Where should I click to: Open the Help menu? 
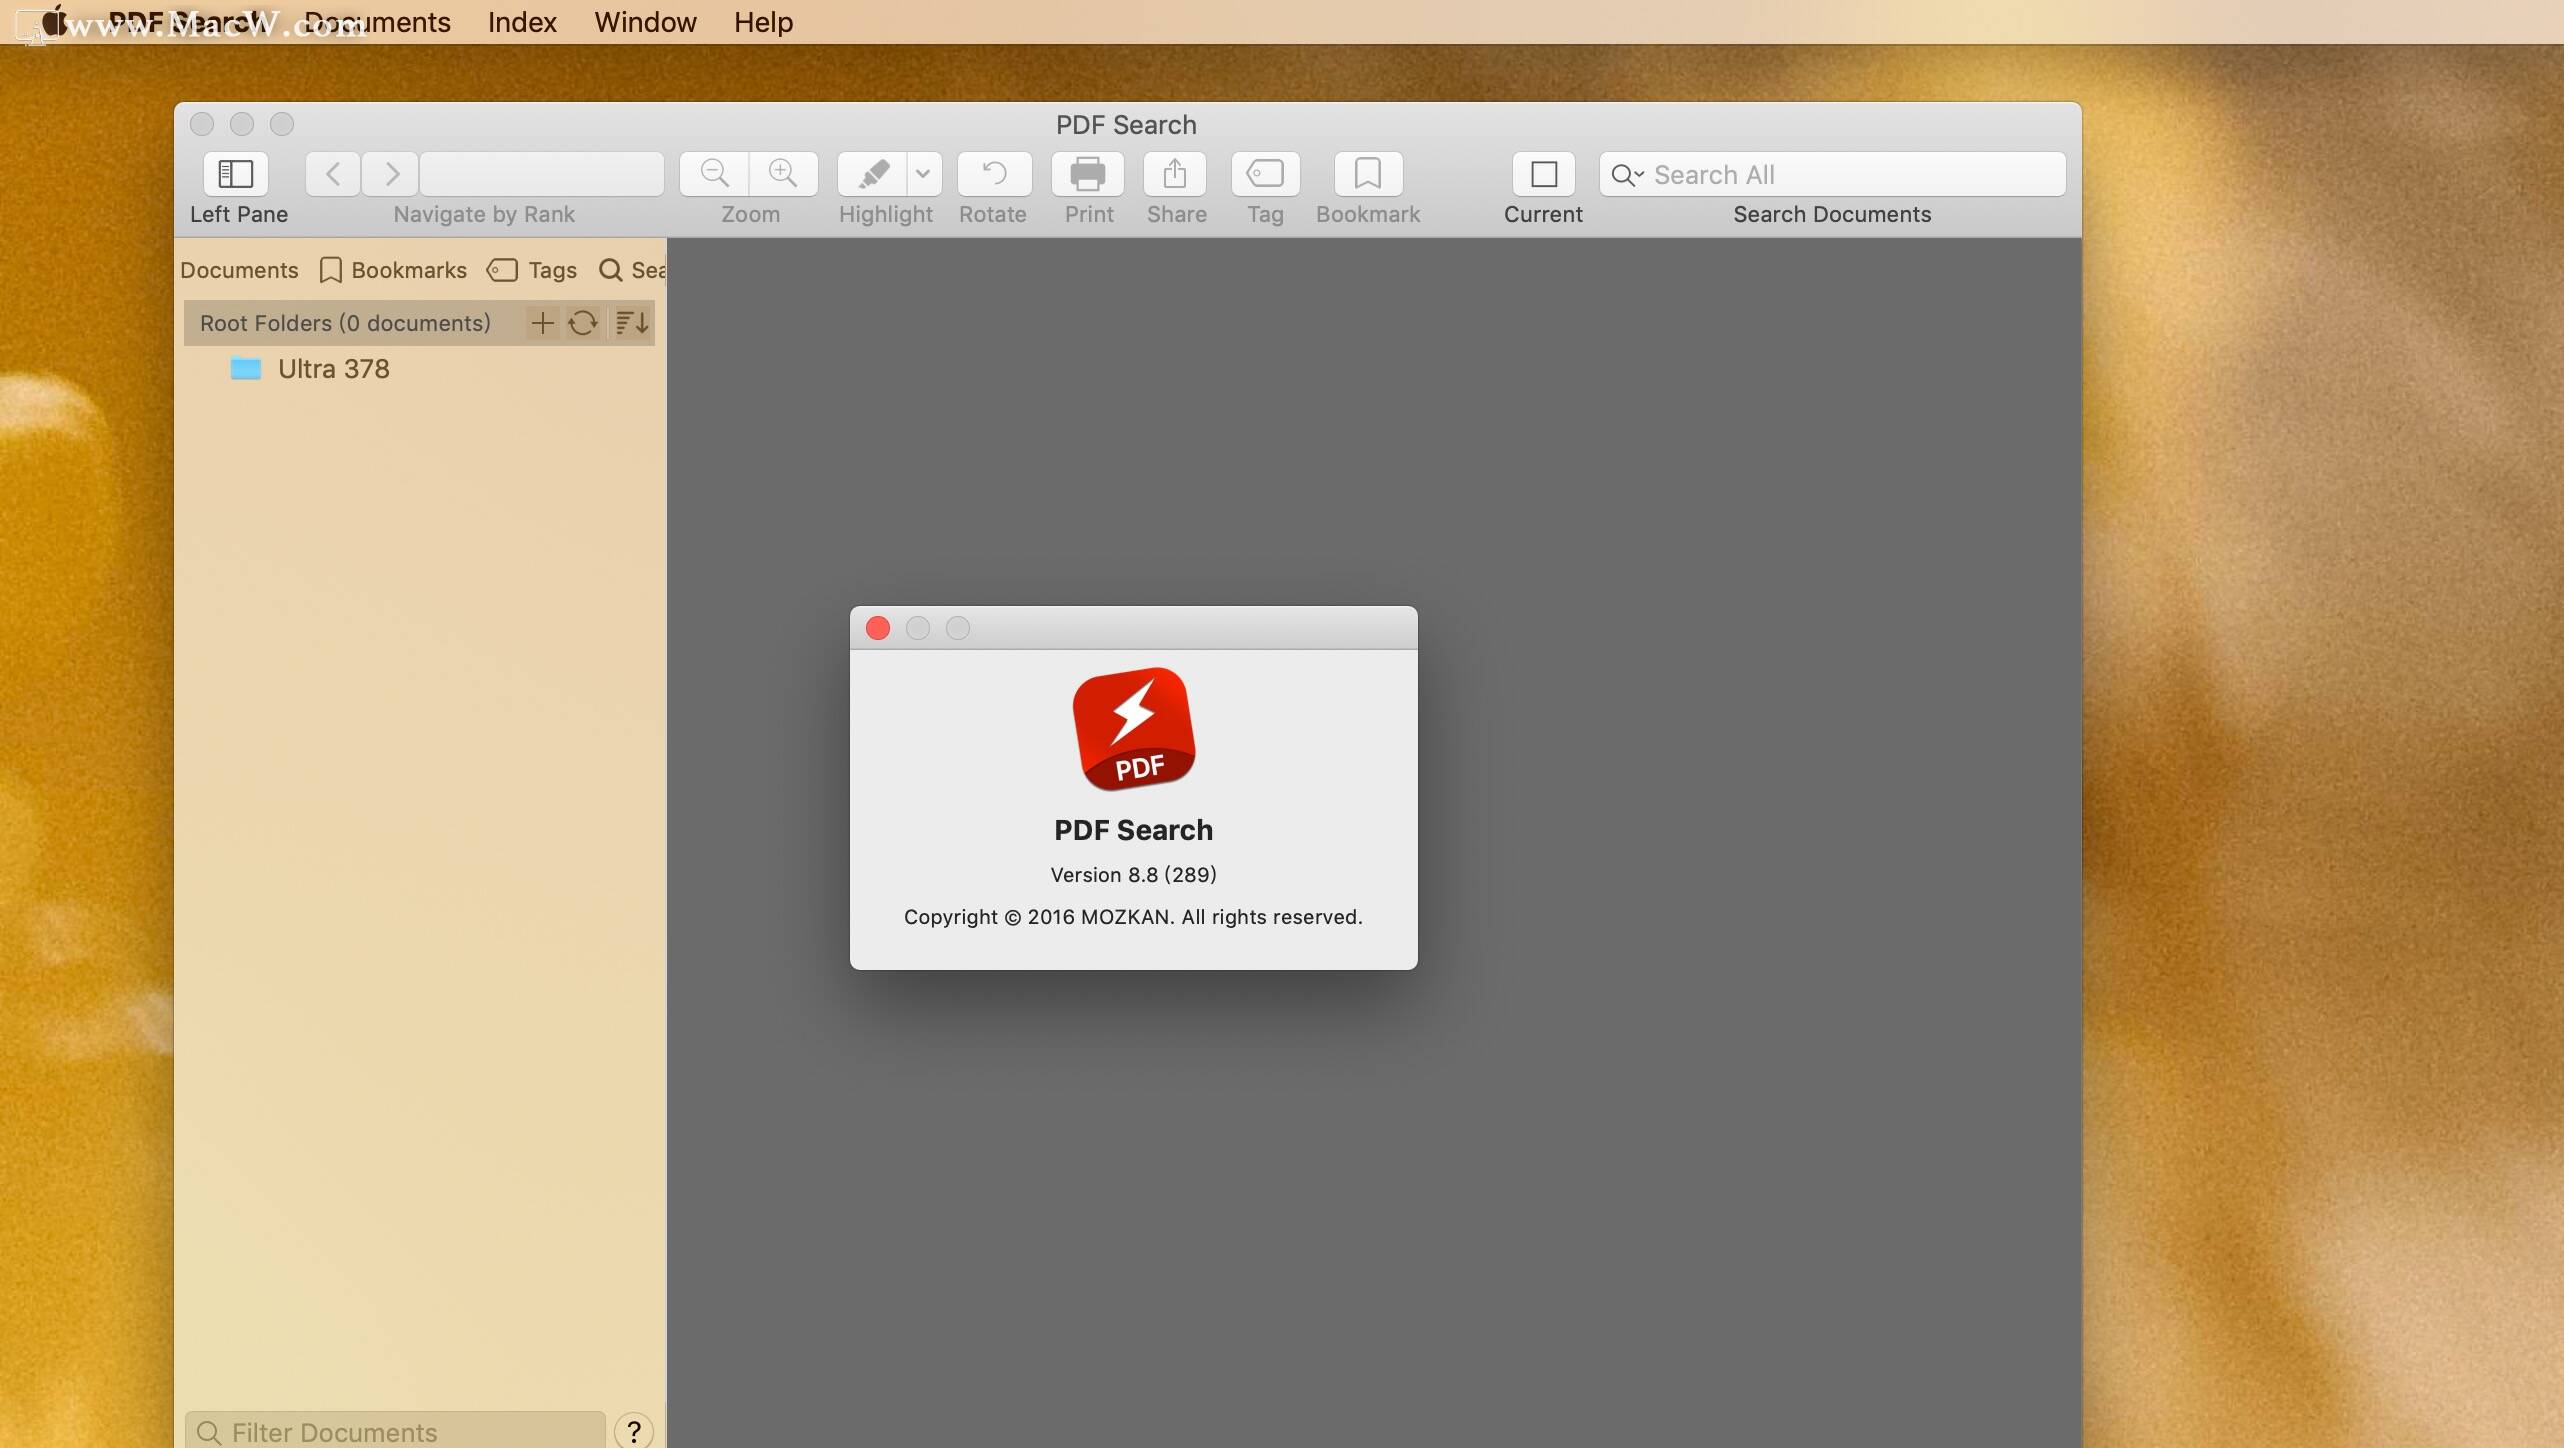763,22
